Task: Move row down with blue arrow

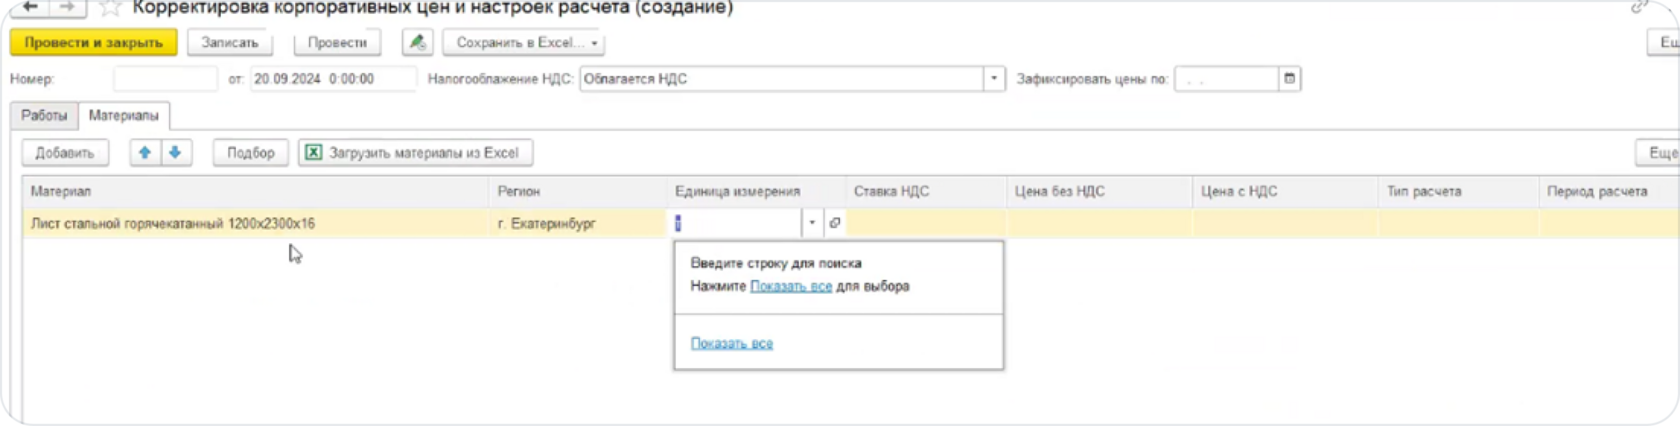Action: 175,153
